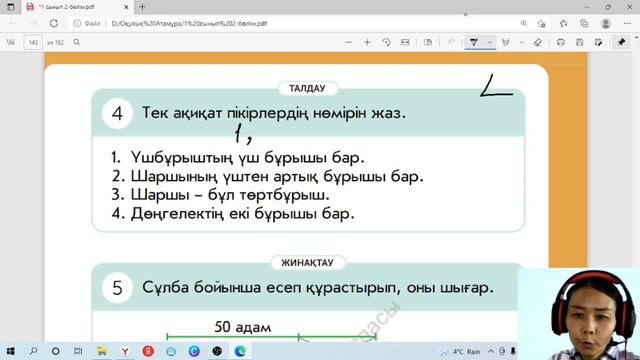This screenshot has height=360, width=640.
Task: Launch Yandex Browser from the taskbar
Action: click(x=125, y=351)
